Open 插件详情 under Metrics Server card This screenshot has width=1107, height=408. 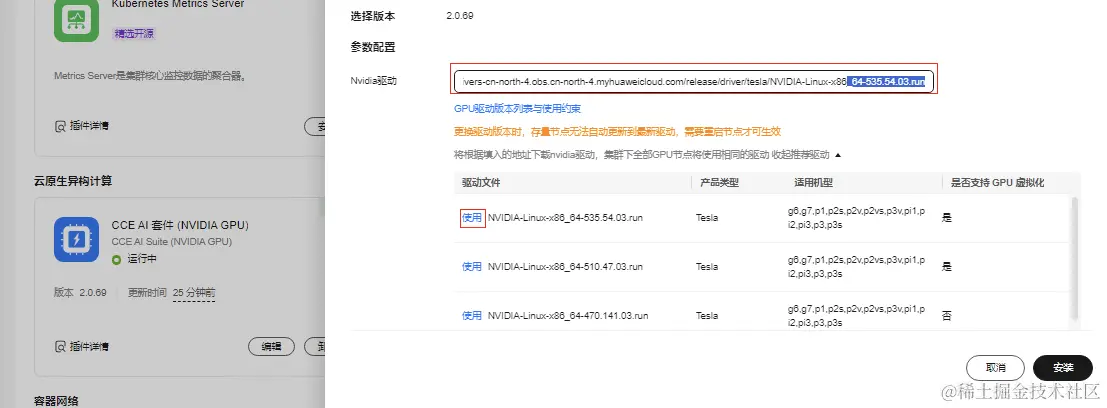click(x=89, y=126)
